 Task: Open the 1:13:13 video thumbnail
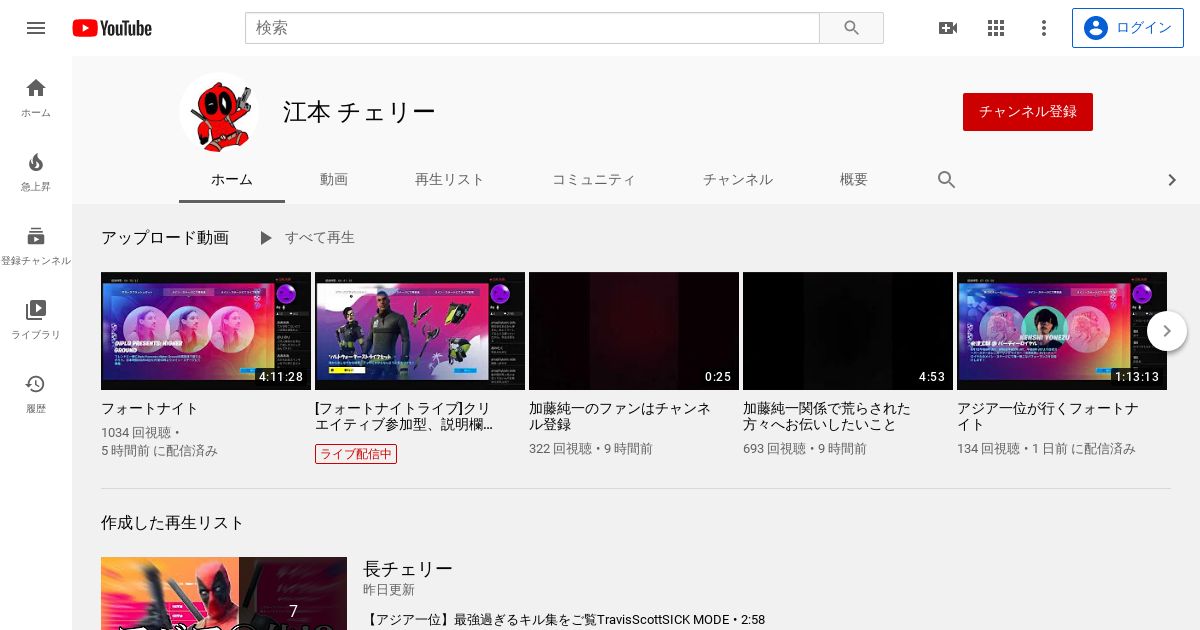tap(1062, 331)
